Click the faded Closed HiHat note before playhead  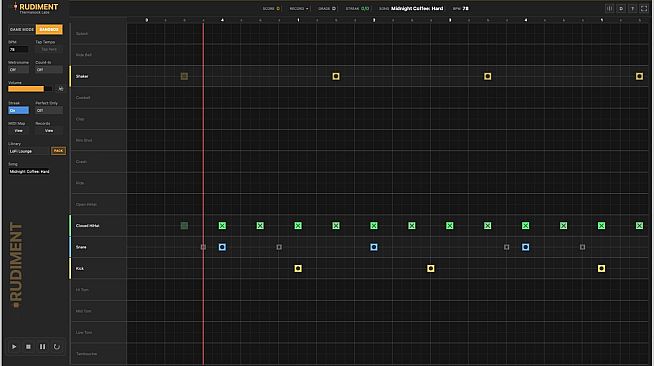[184, 226]
